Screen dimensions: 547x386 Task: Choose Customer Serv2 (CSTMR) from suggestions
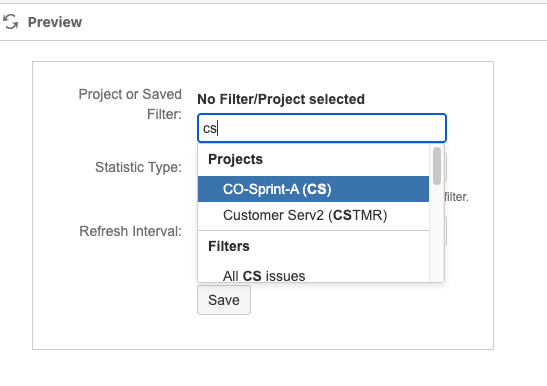pyautogui.click(x=313, y=215)
